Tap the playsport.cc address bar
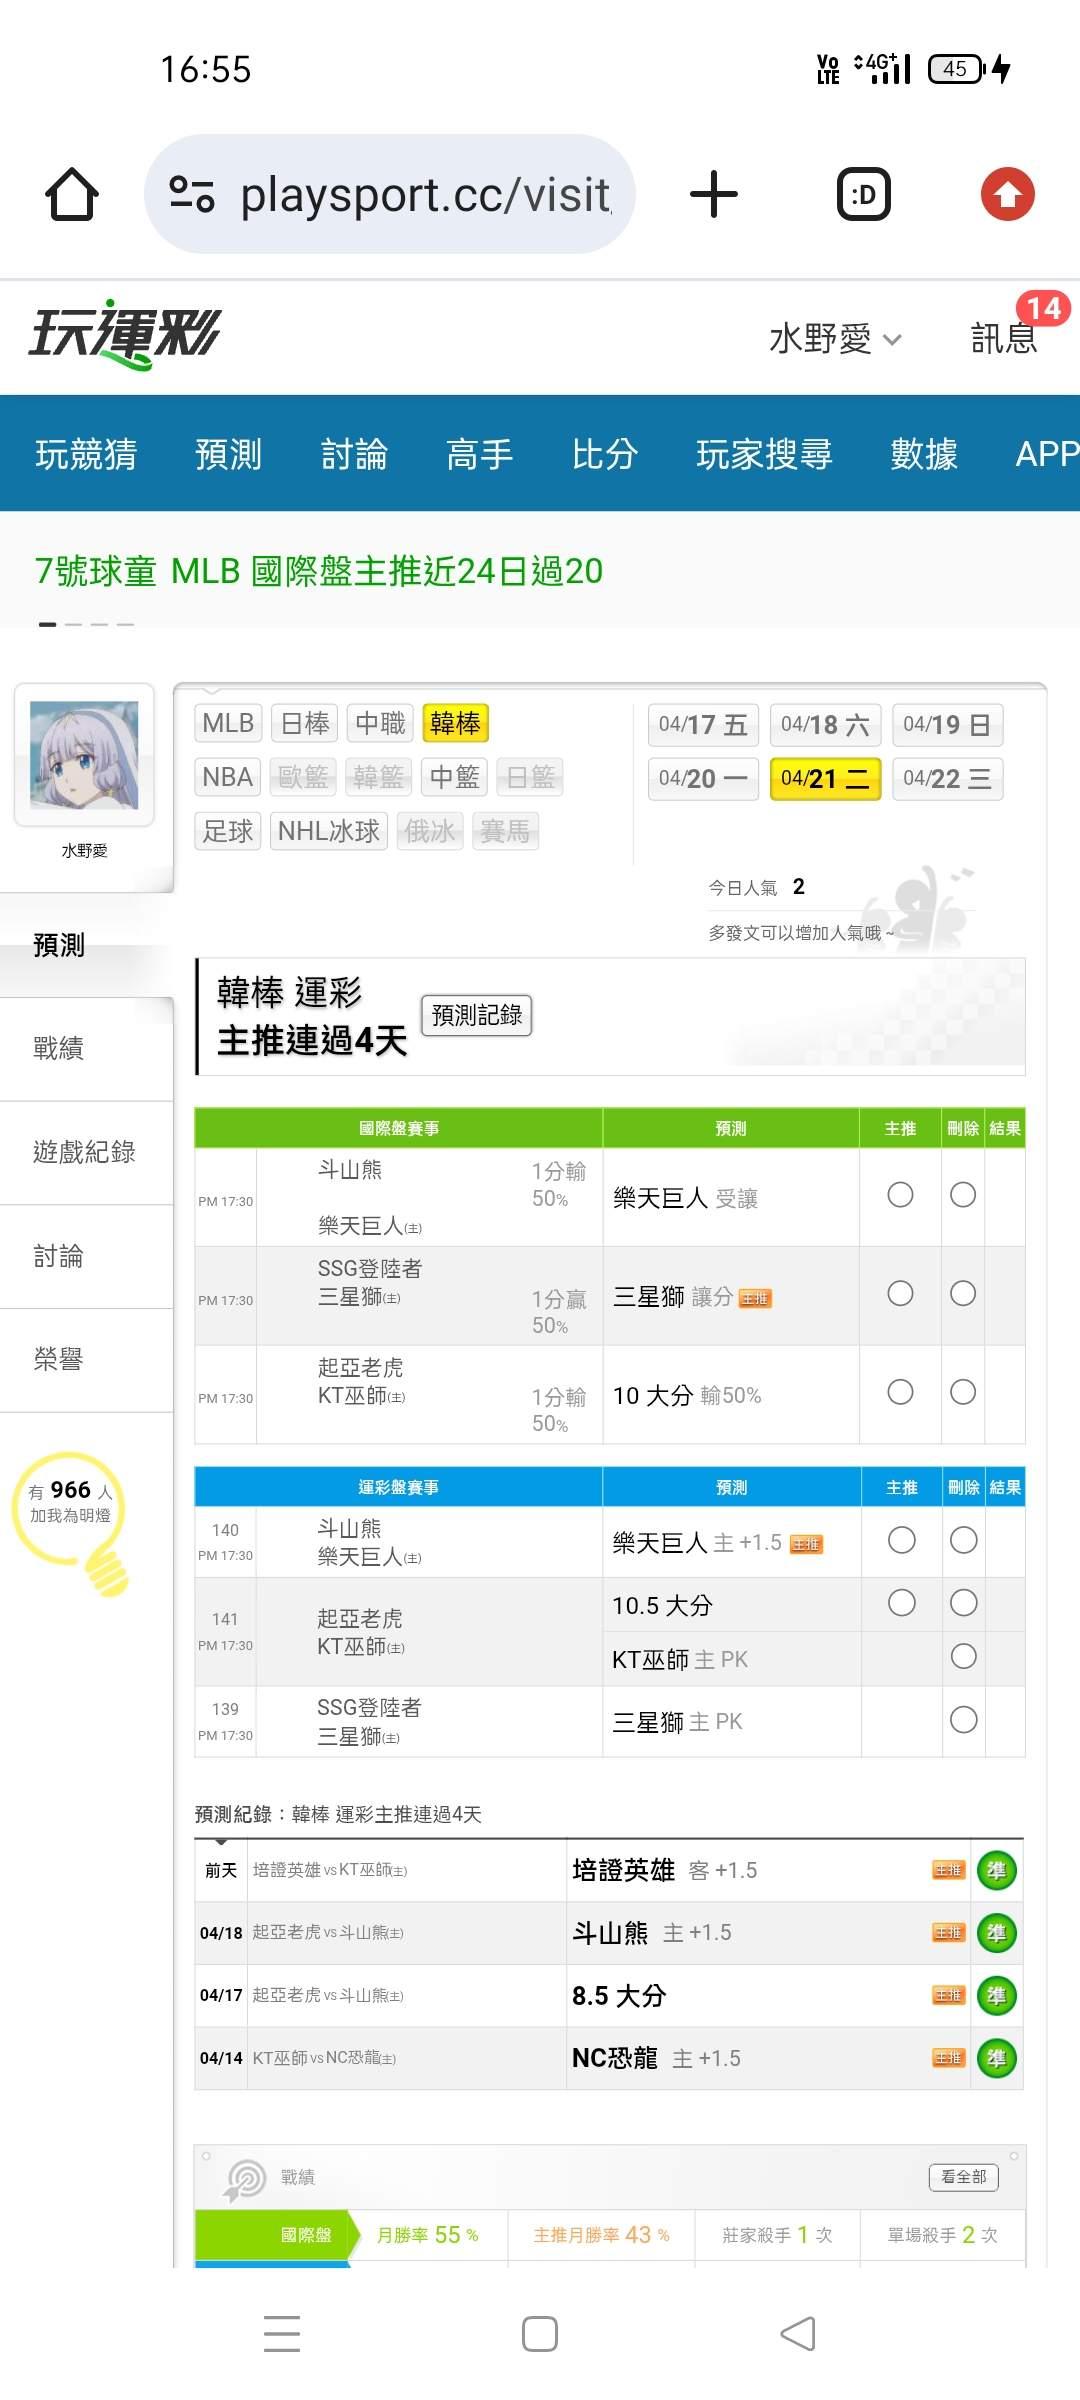 tap(390, 194)
